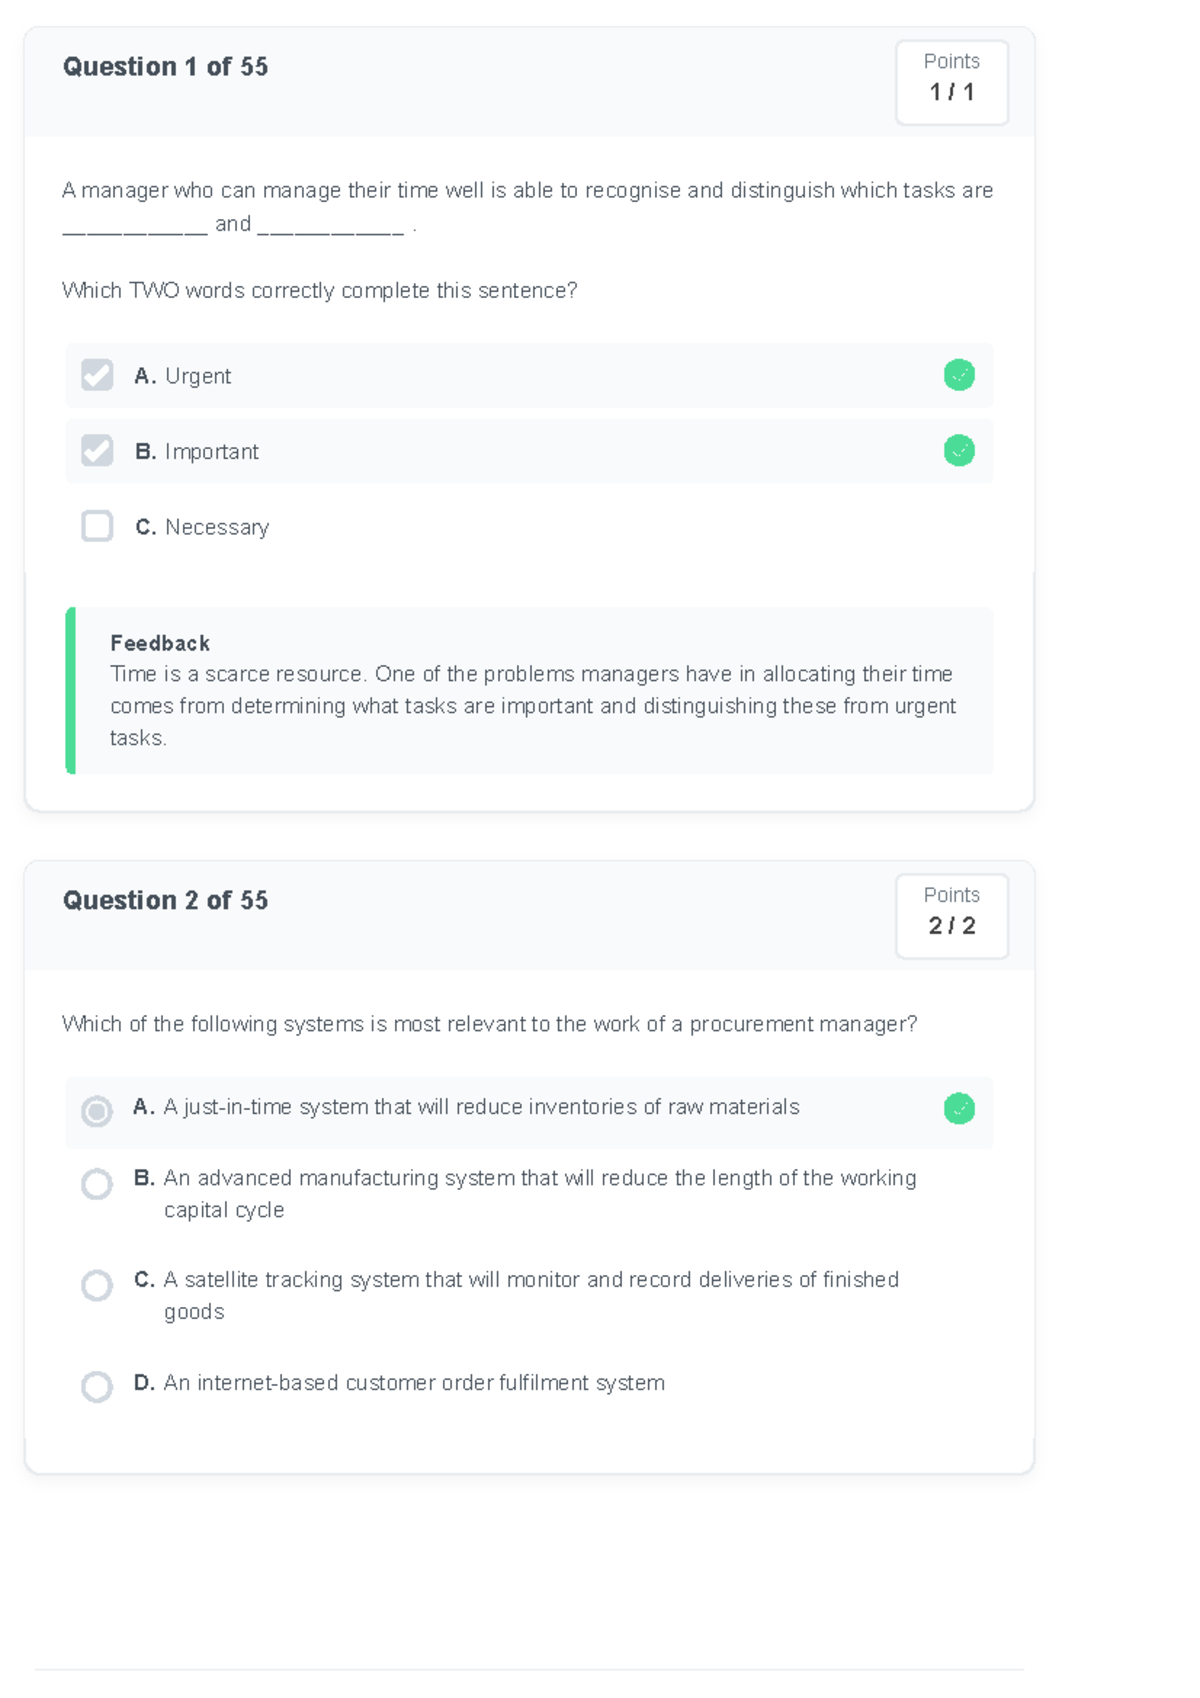1200x1698 pixels.
Task: Check the Necessary checkbox
Action: pos(96,526)
